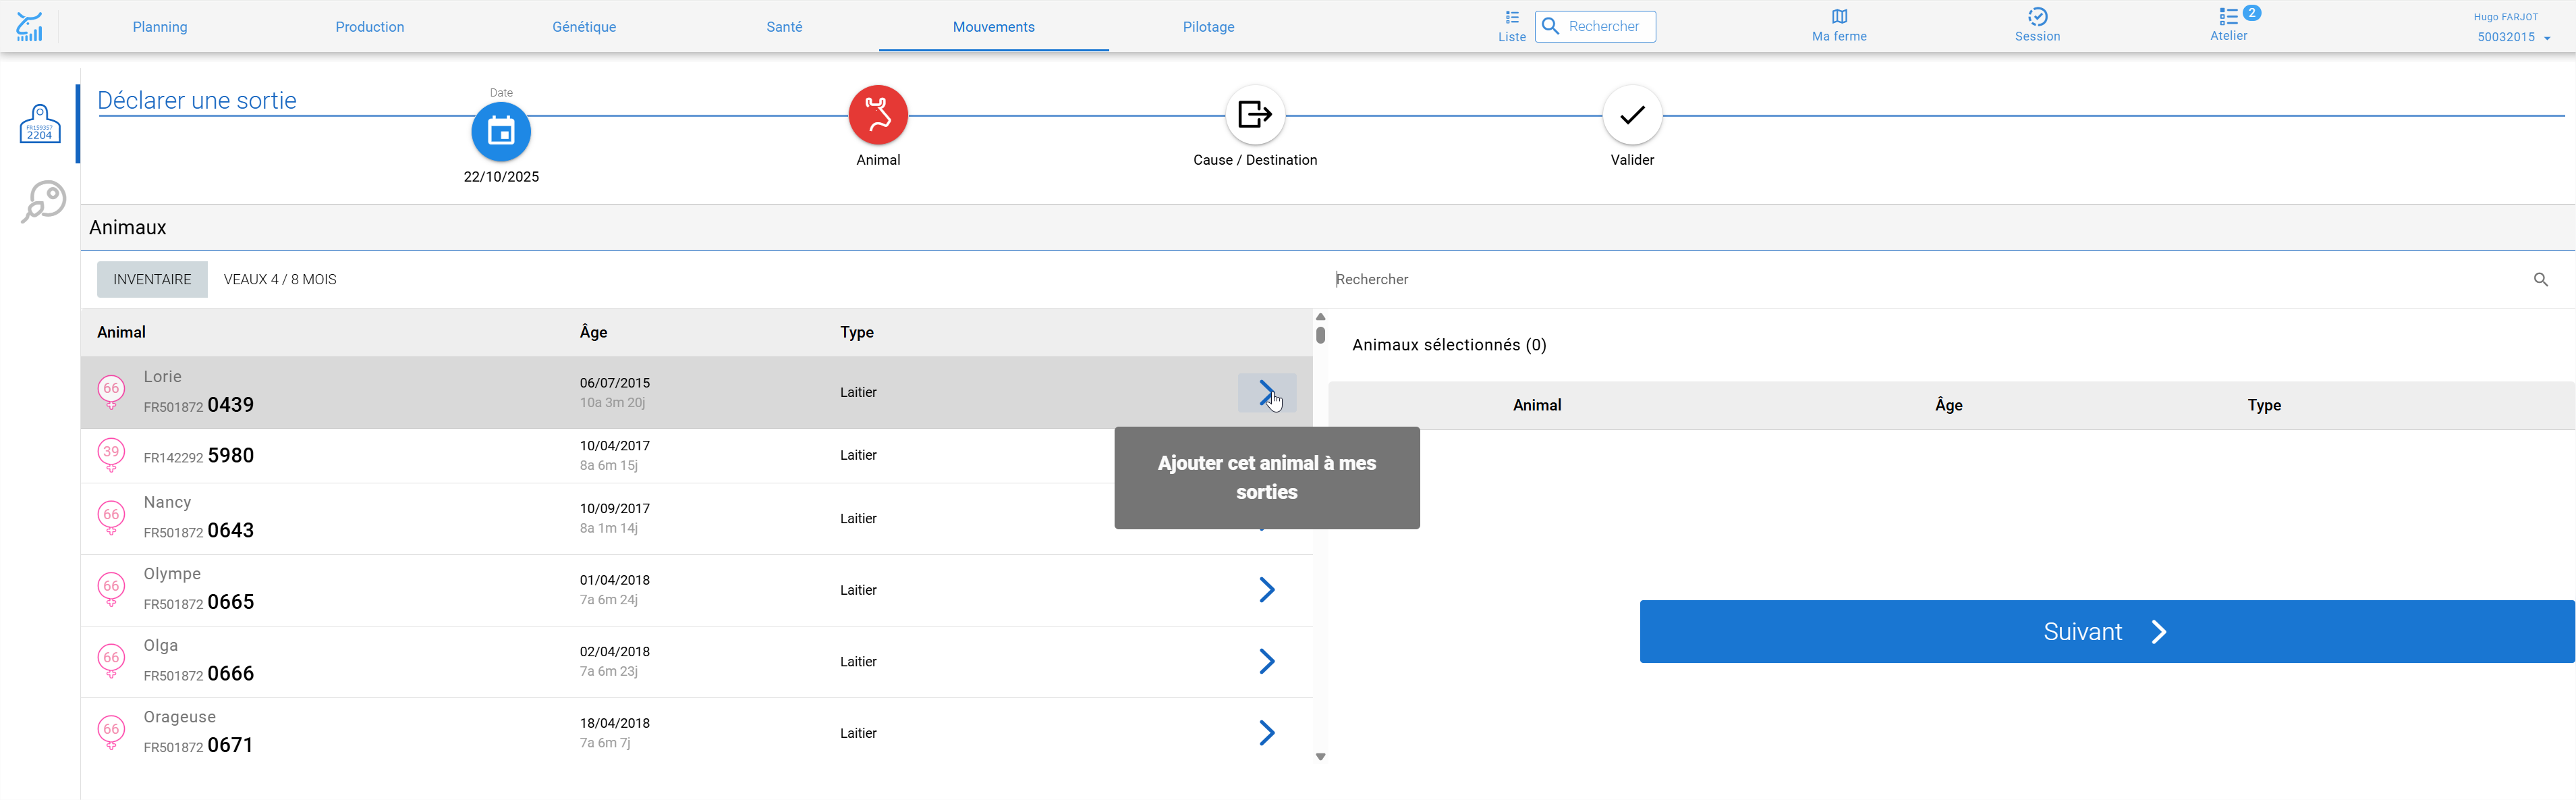Click the Suivant button

coord(2106,631)
